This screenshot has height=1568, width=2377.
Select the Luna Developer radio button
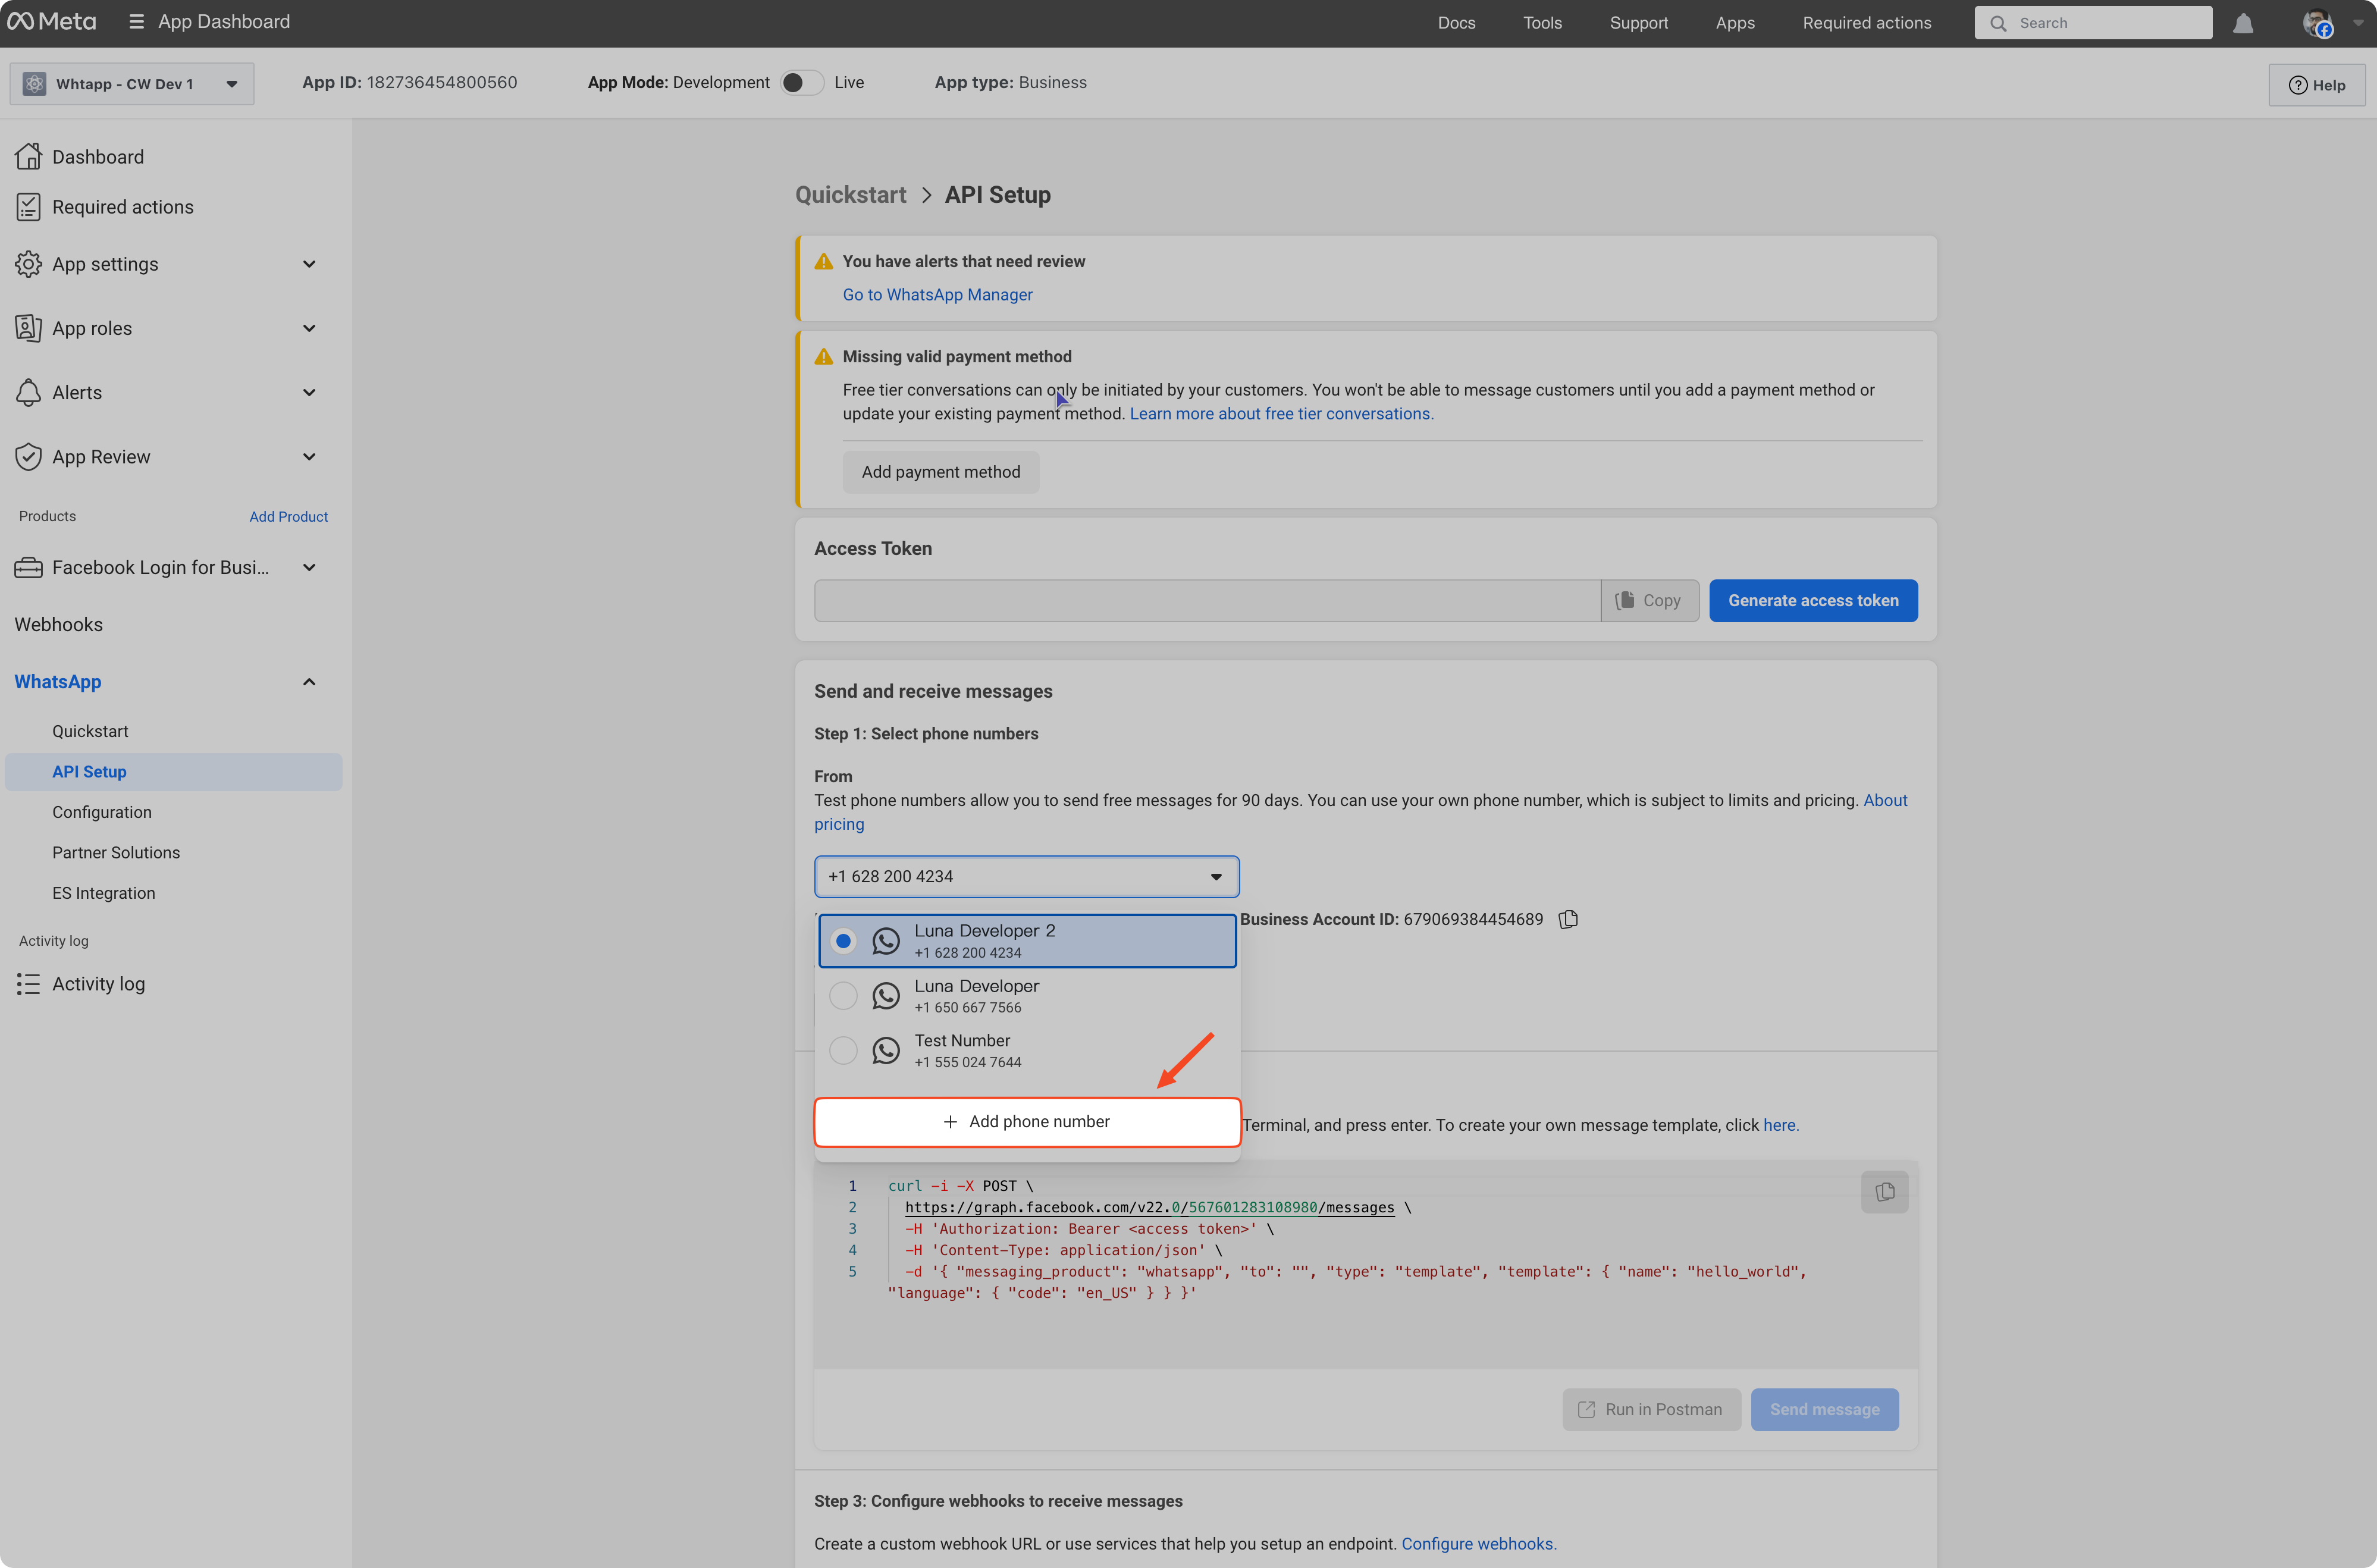(843, 996)
